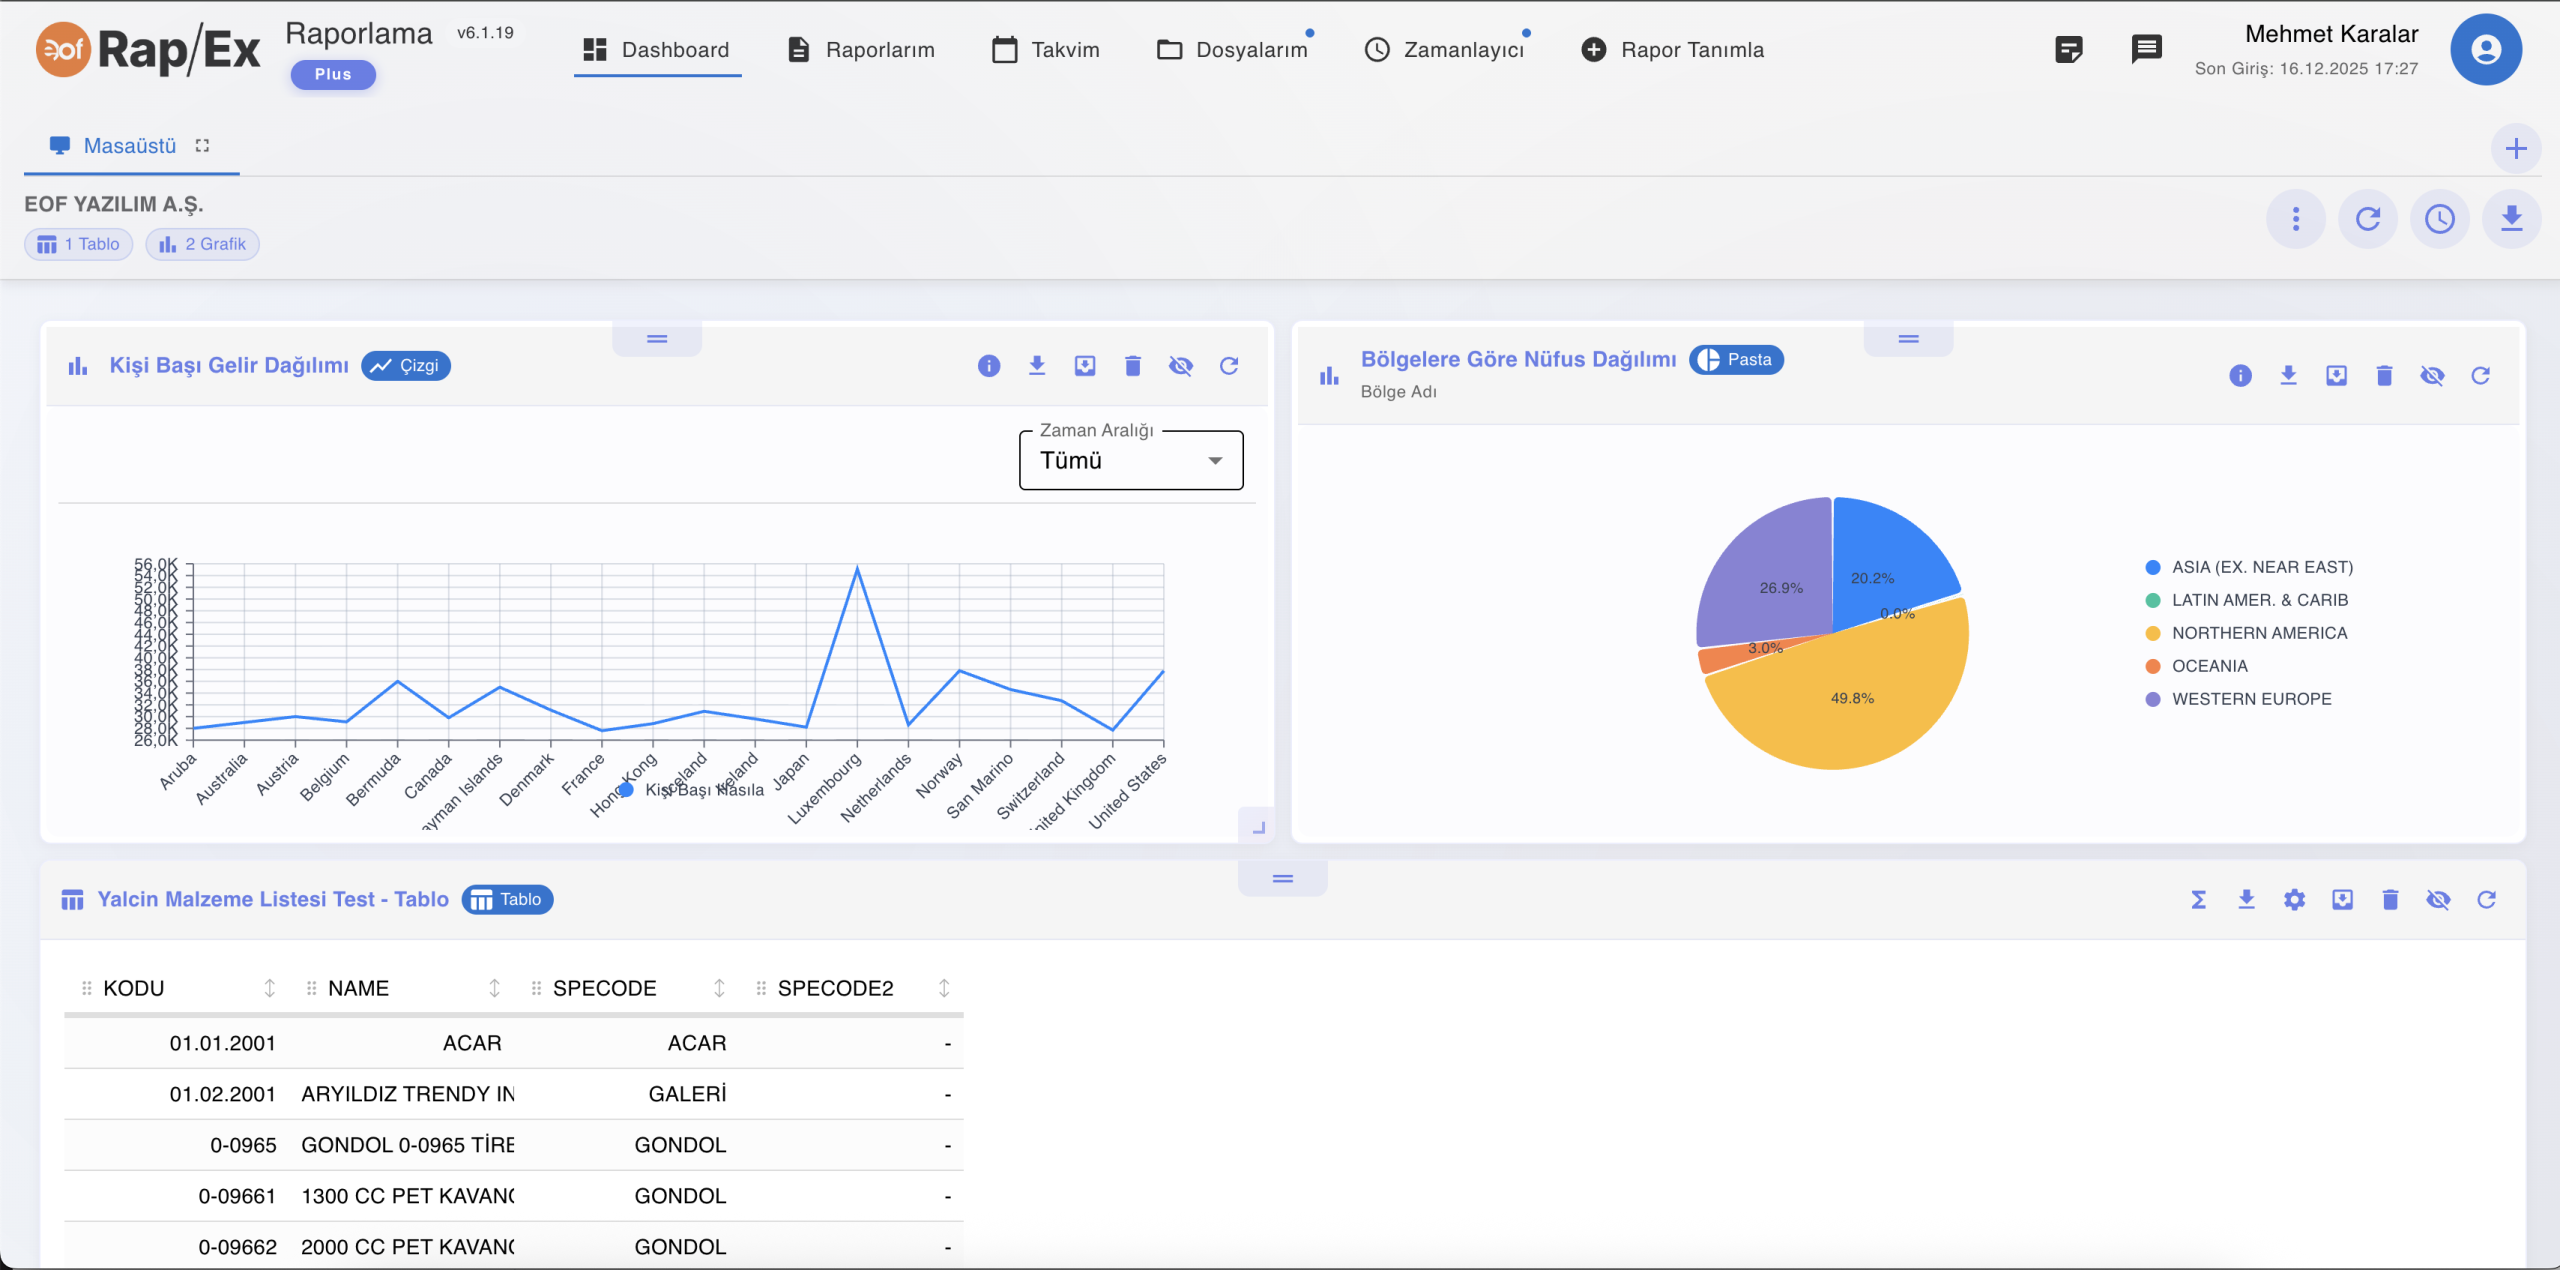
Task: Toggle visibility of the pie chart widget
Action: [x=2432, y=375]
